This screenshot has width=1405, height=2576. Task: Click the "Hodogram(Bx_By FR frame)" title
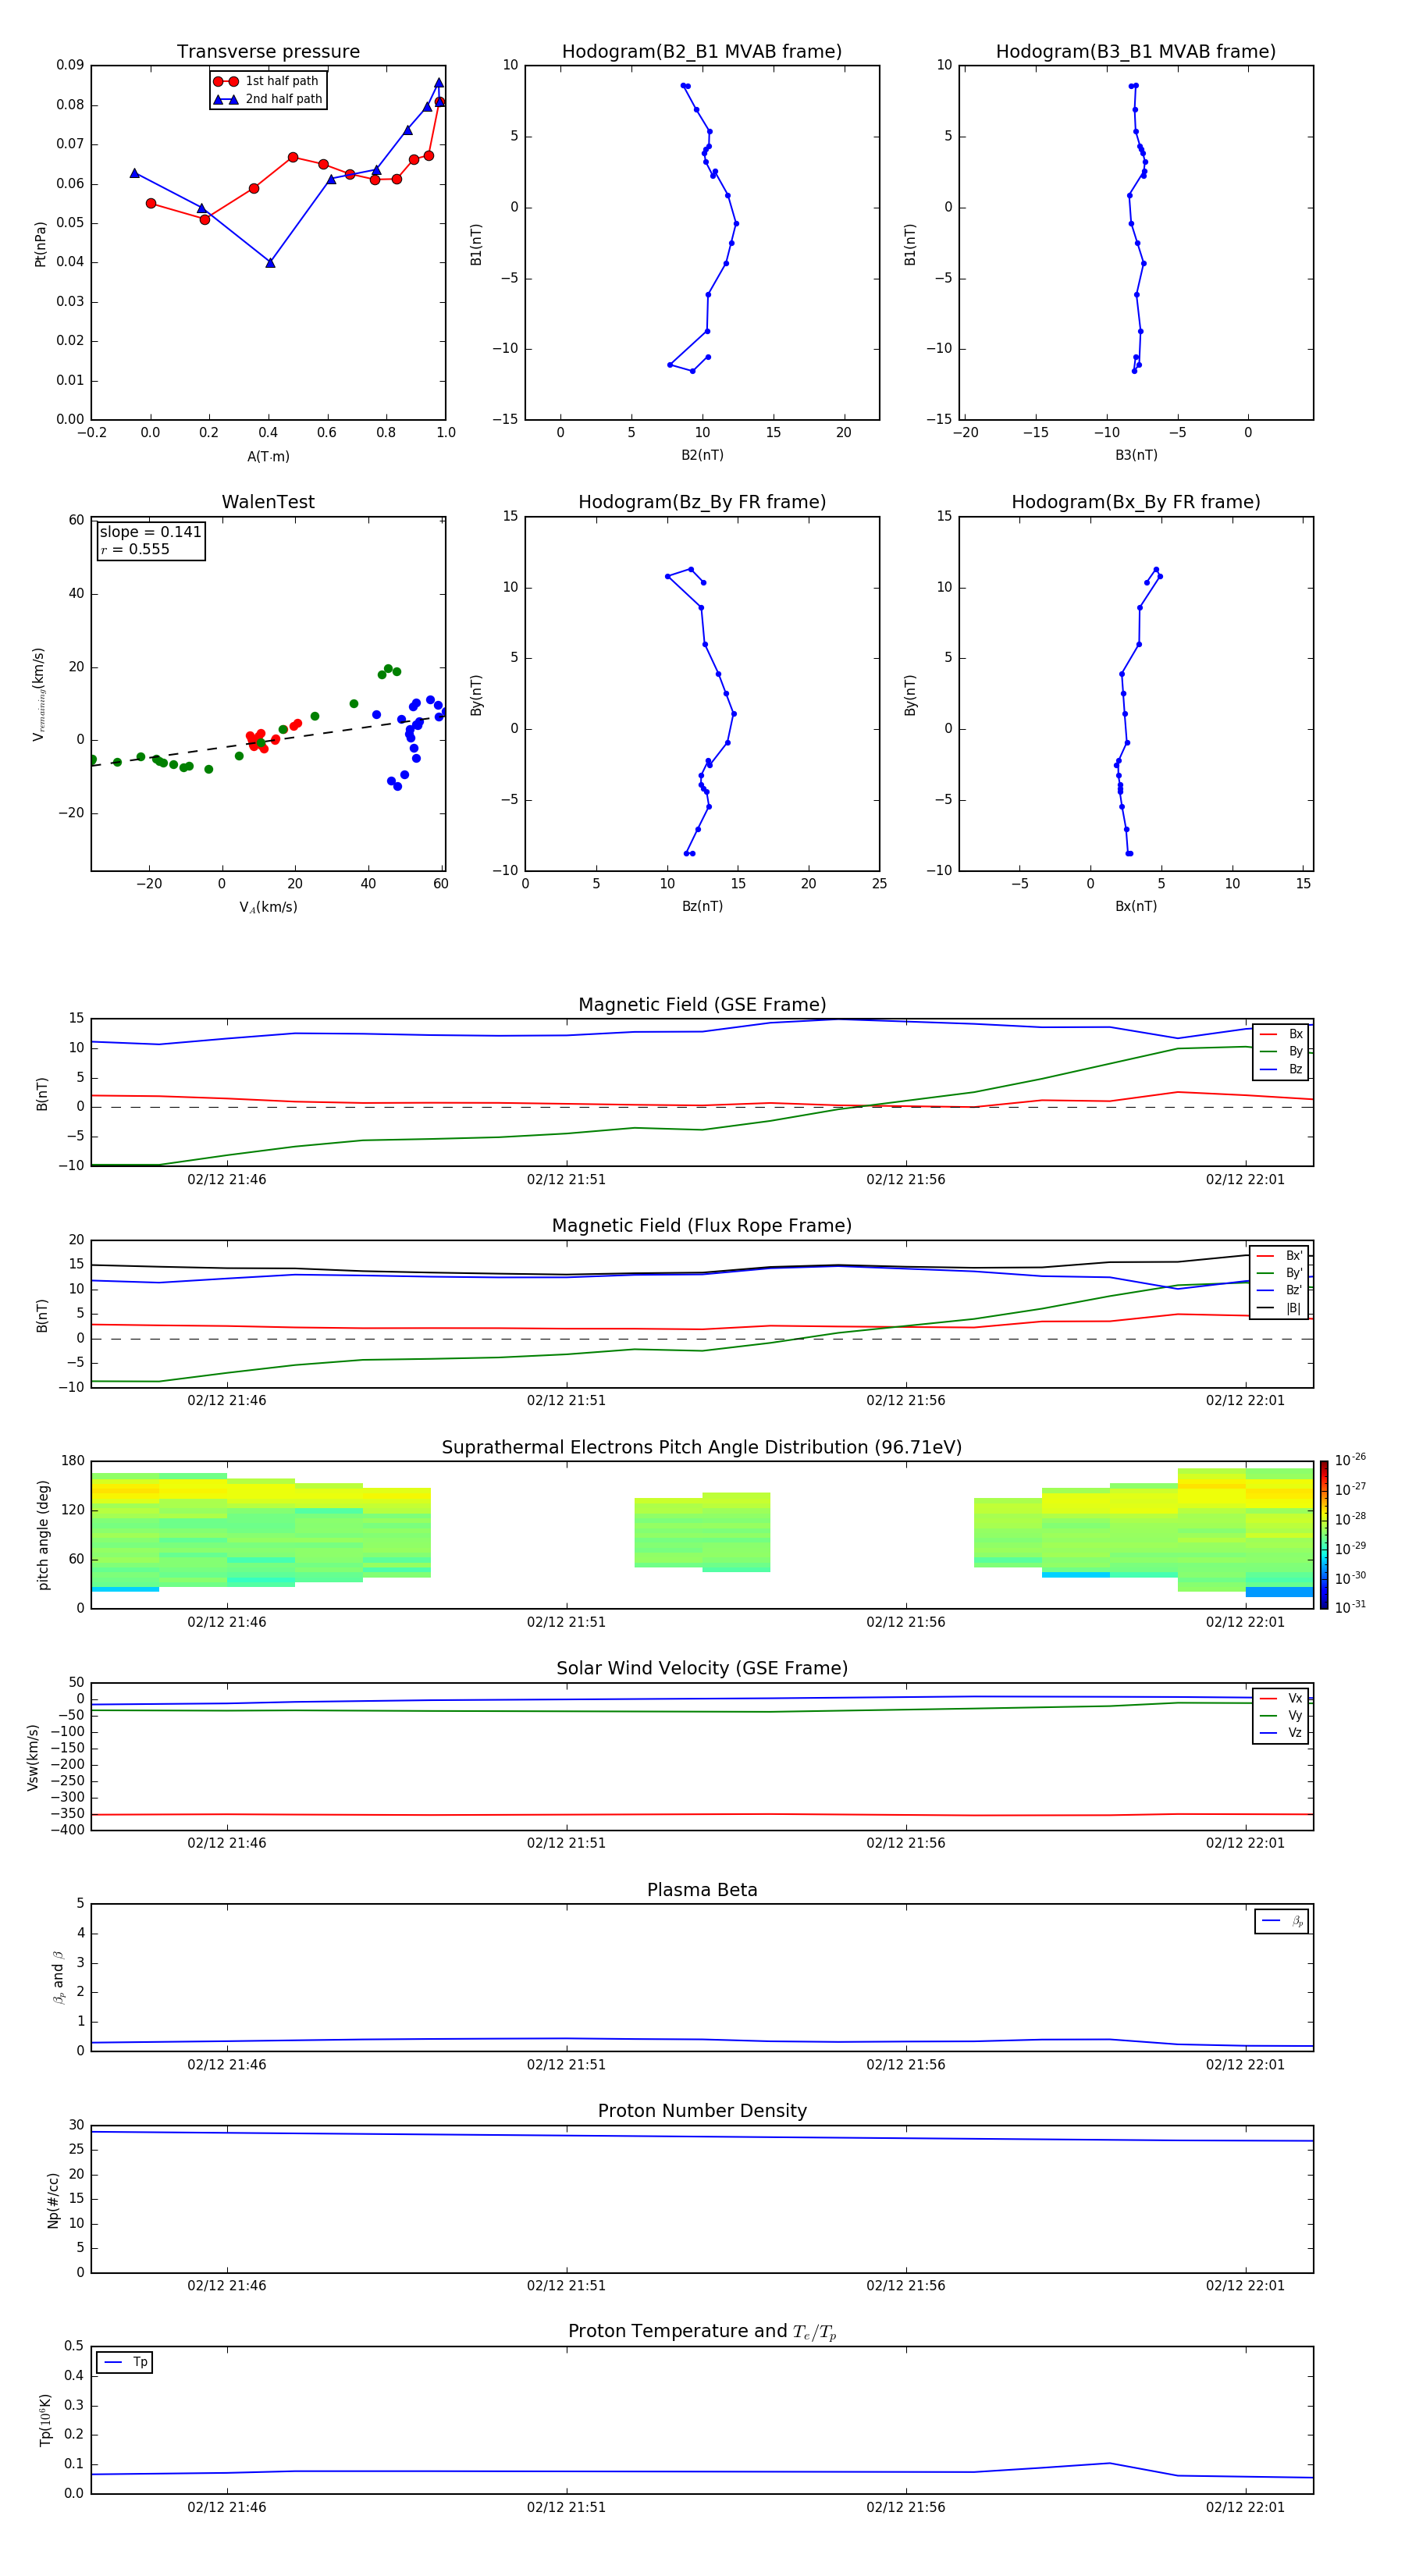(1136, 502)
